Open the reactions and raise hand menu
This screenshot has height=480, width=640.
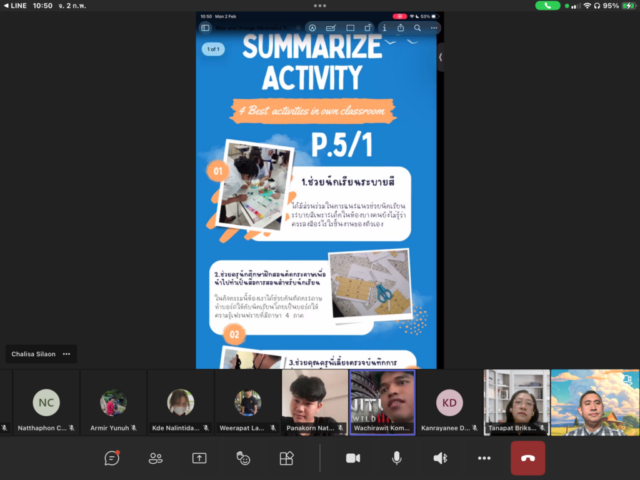point(243,458)
